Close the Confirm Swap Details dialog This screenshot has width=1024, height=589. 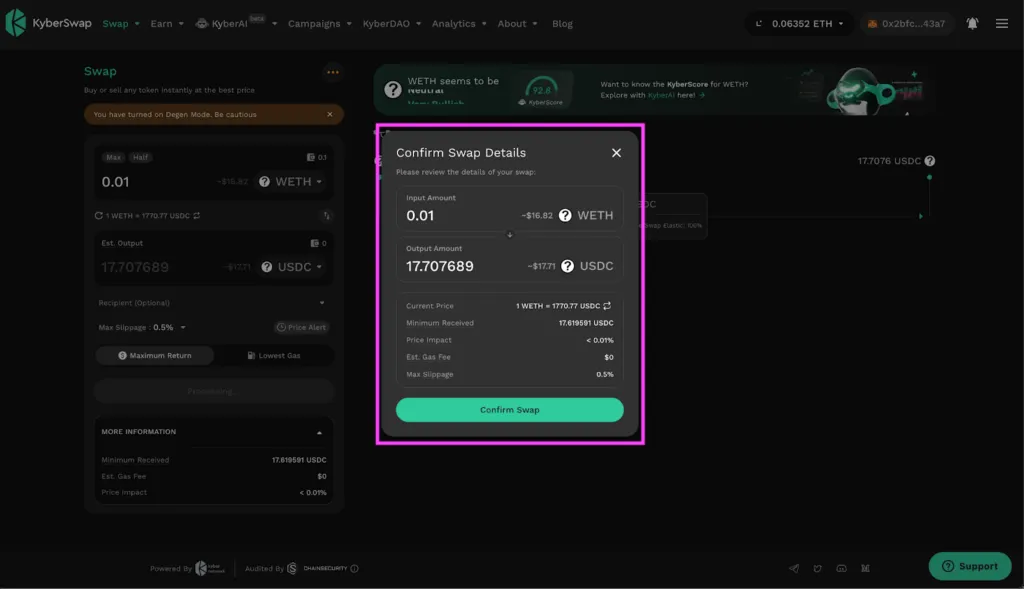(x=616, y=153)
